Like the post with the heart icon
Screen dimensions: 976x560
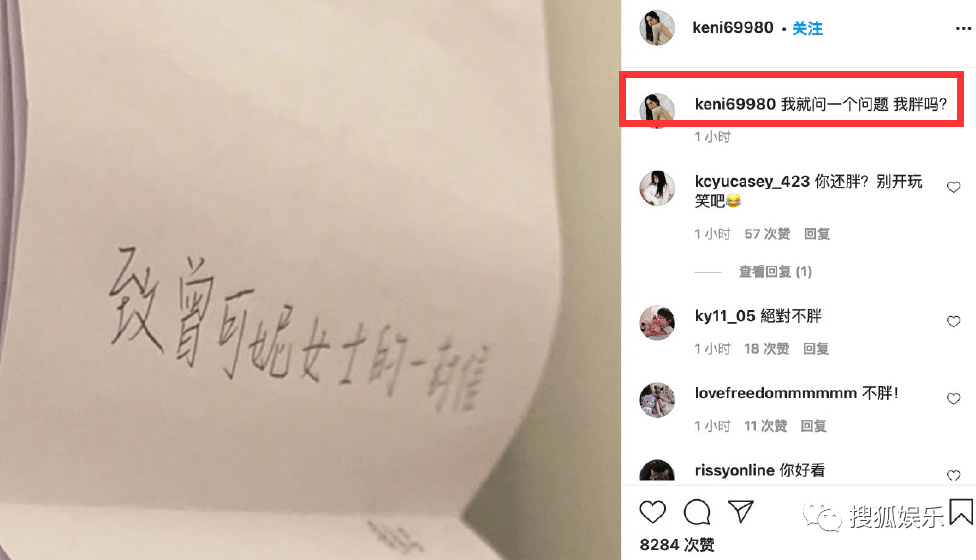click(652, 512)
